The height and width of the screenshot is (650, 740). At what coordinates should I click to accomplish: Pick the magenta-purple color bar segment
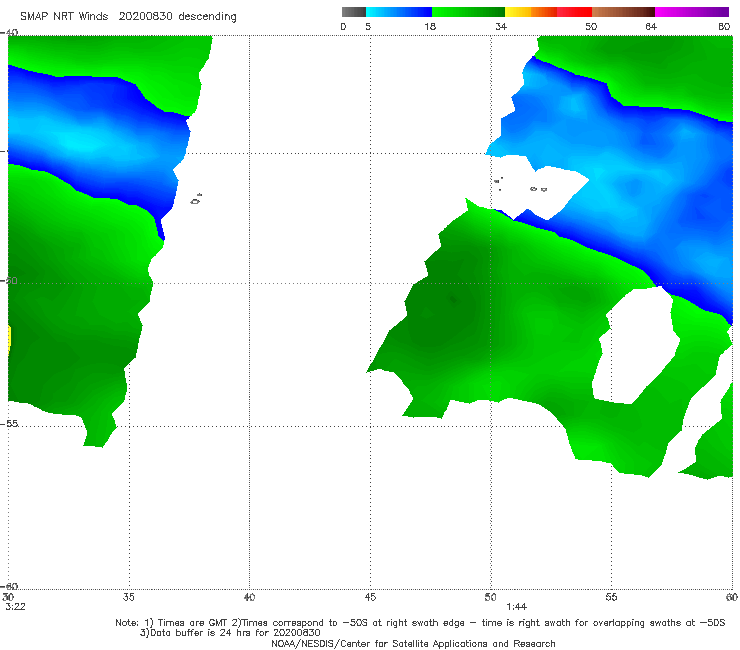(692, 12)
